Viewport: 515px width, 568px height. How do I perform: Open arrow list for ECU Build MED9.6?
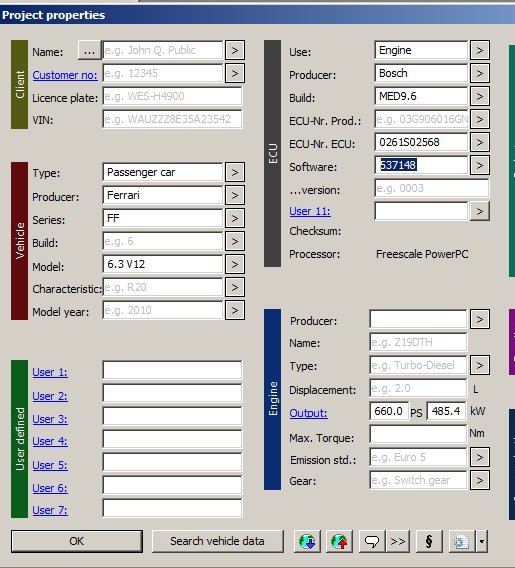point(480,96)
